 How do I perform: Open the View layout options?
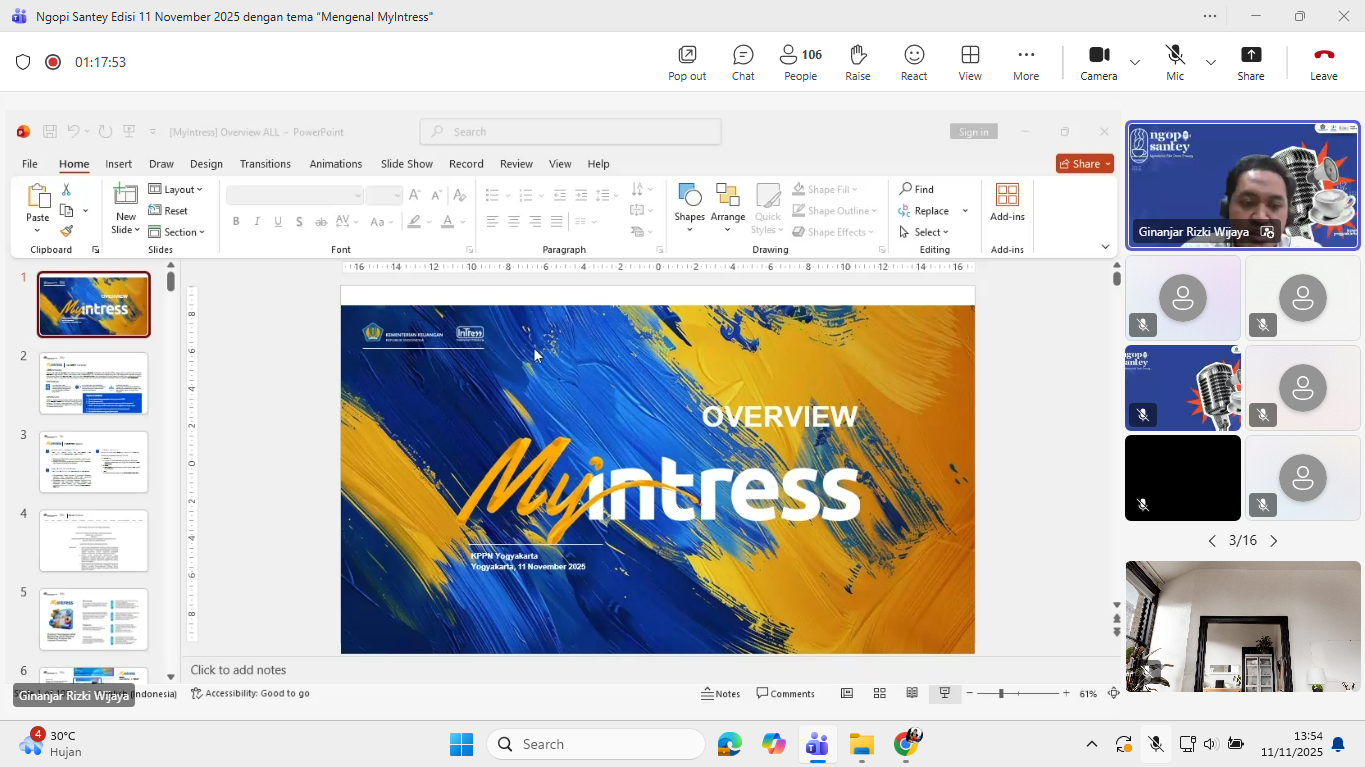pos(970,62)
